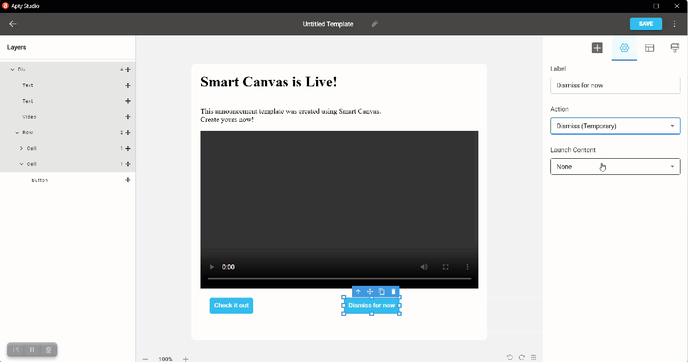Open the layout panel tab
The width and height of the screenshot is (688, 362).
coord(649,48)
